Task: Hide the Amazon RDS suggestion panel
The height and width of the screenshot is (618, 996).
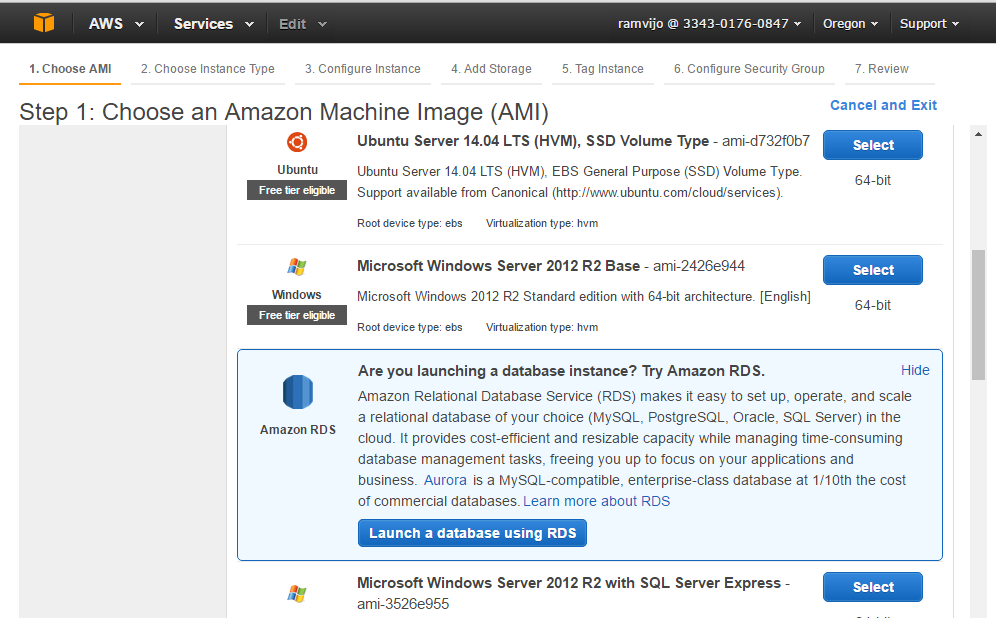Action: 915,370
